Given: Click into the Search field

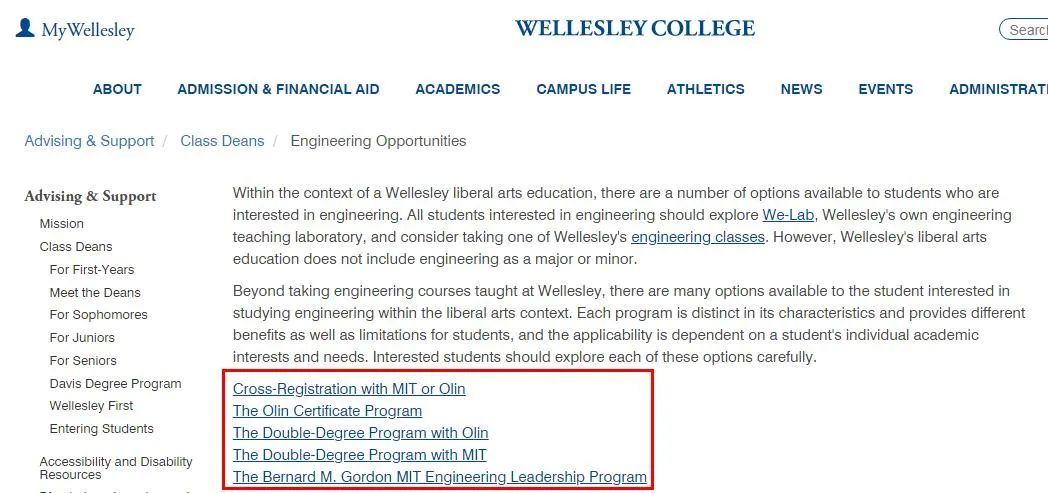Looking at the screenshot, I should point(1026,30).
